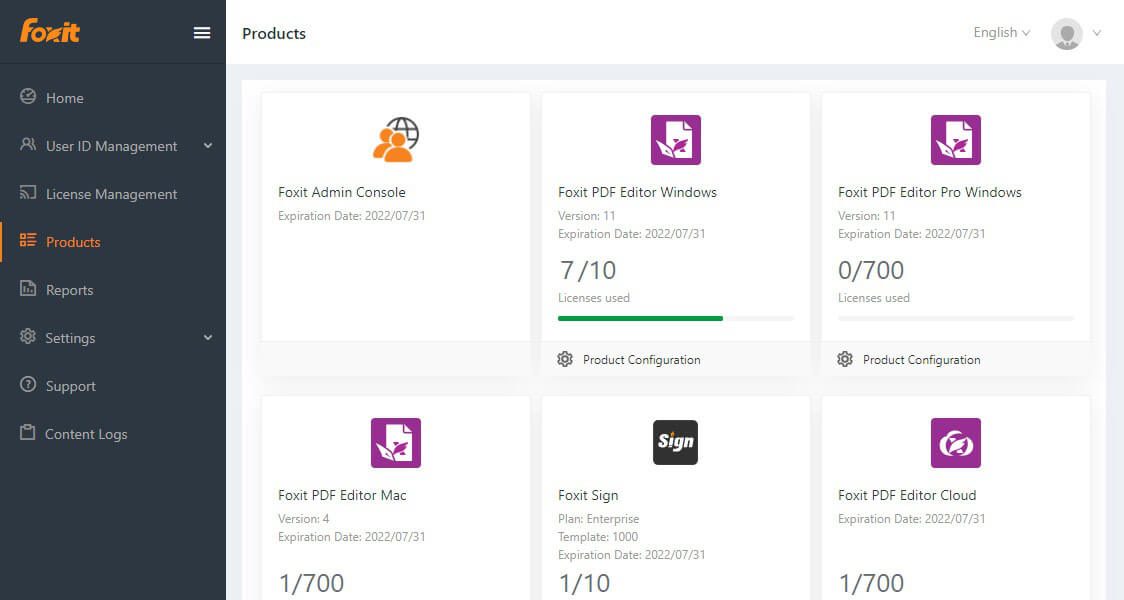Collapse the User ID Management section
Viewport: 1124px width, 600px height.
(x=208, y=145)
